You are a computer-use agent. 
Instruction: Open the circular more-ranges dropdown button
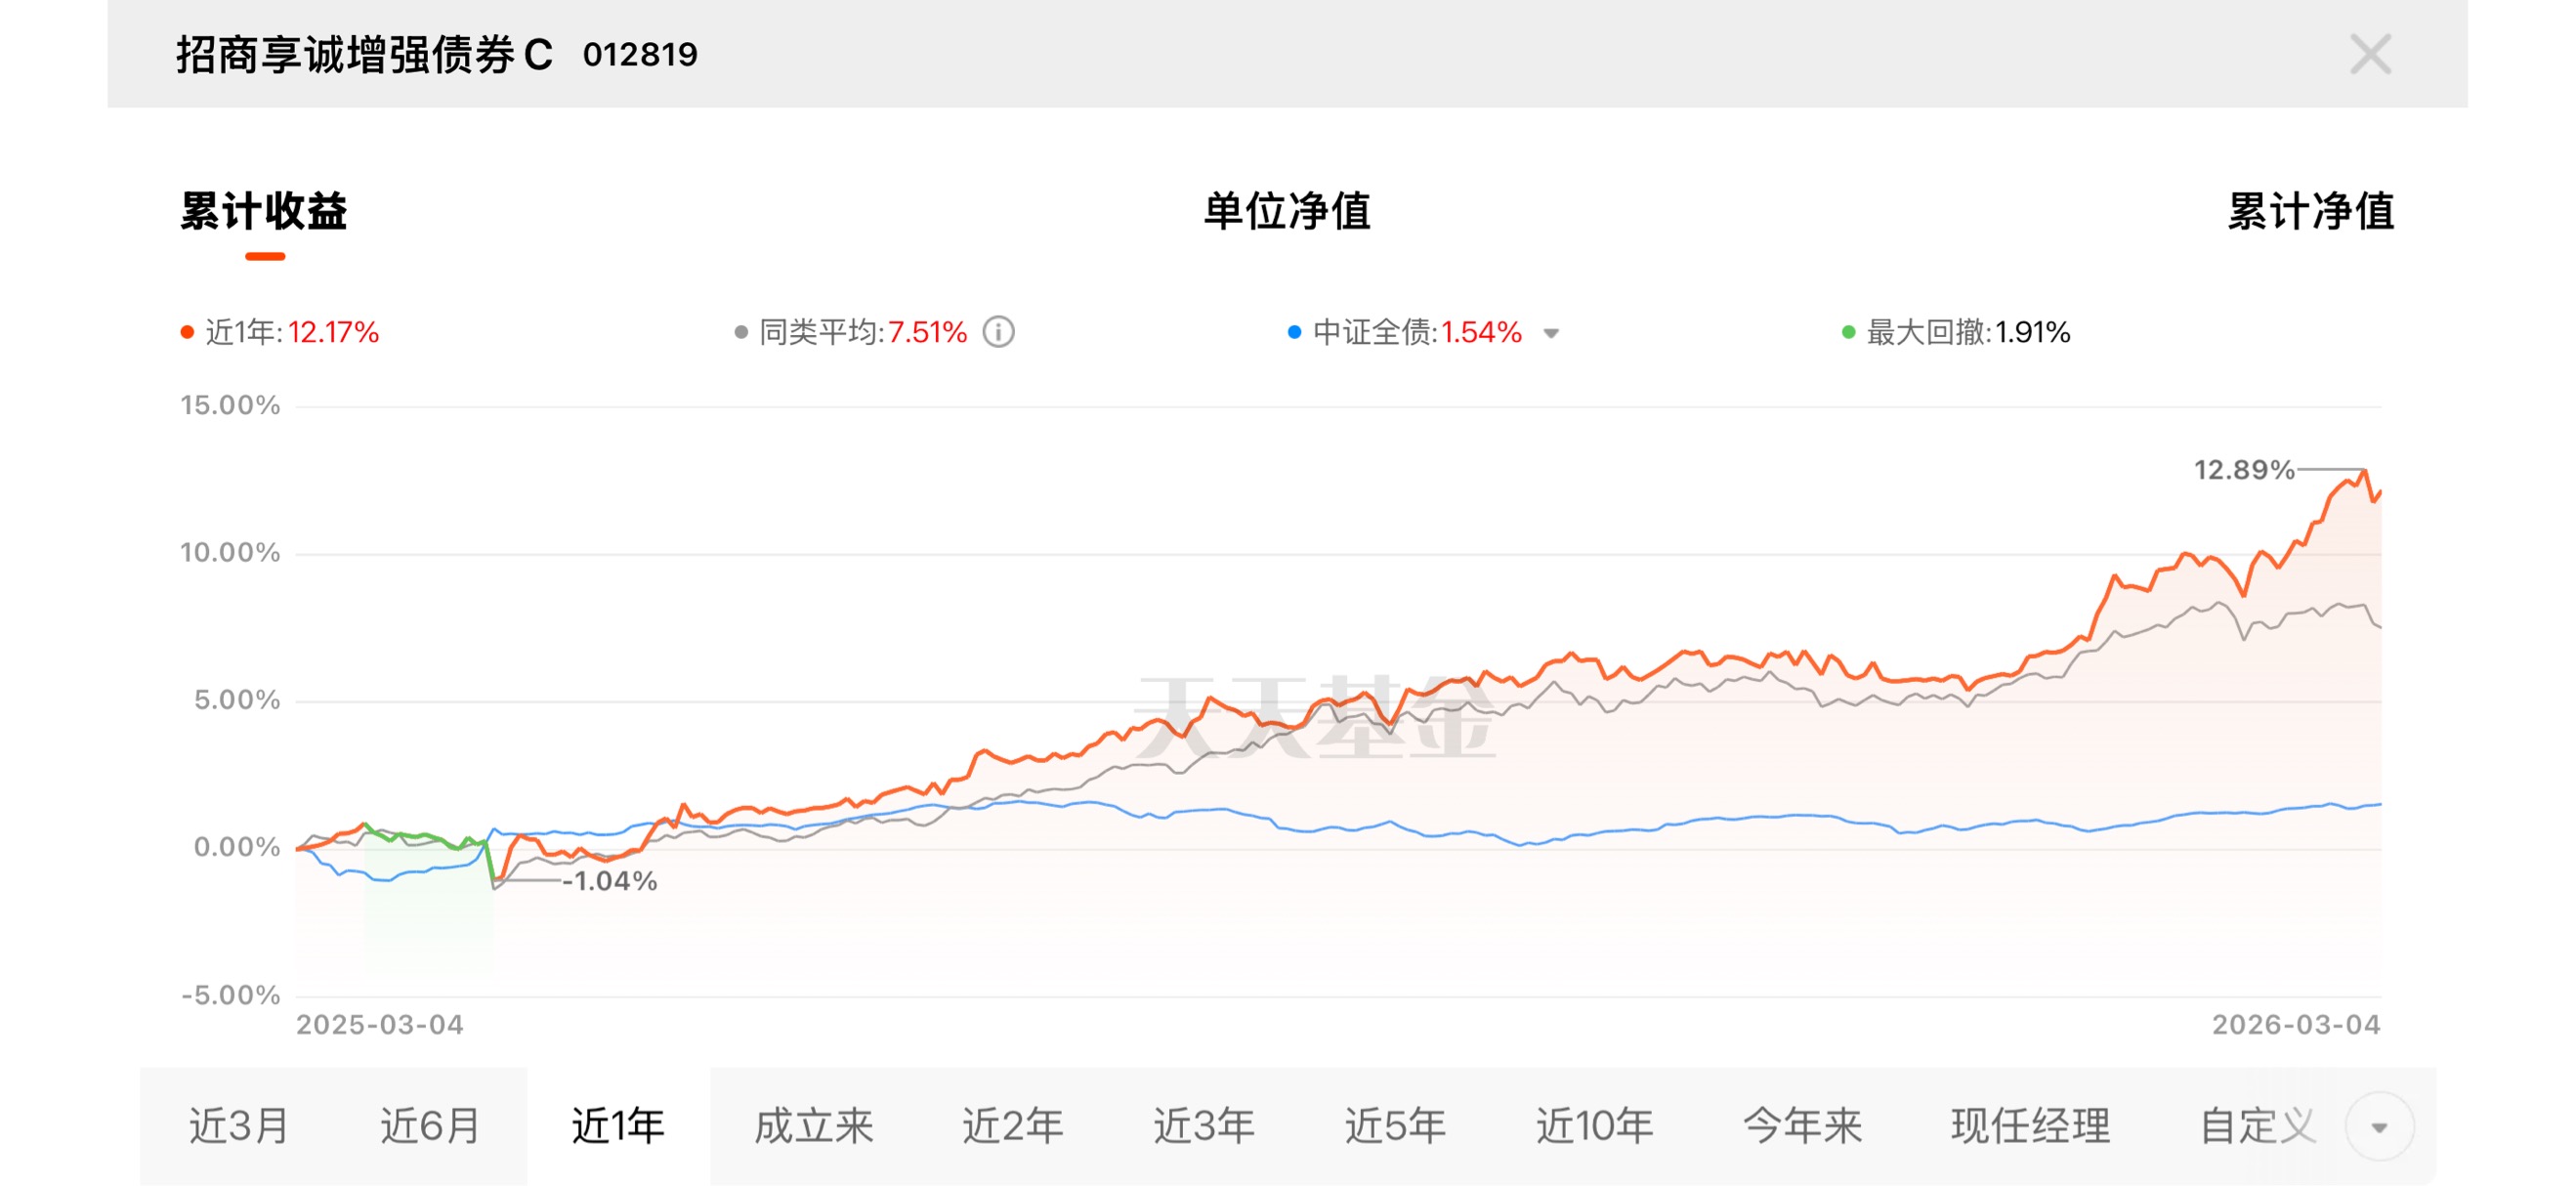[2379, 1127]
